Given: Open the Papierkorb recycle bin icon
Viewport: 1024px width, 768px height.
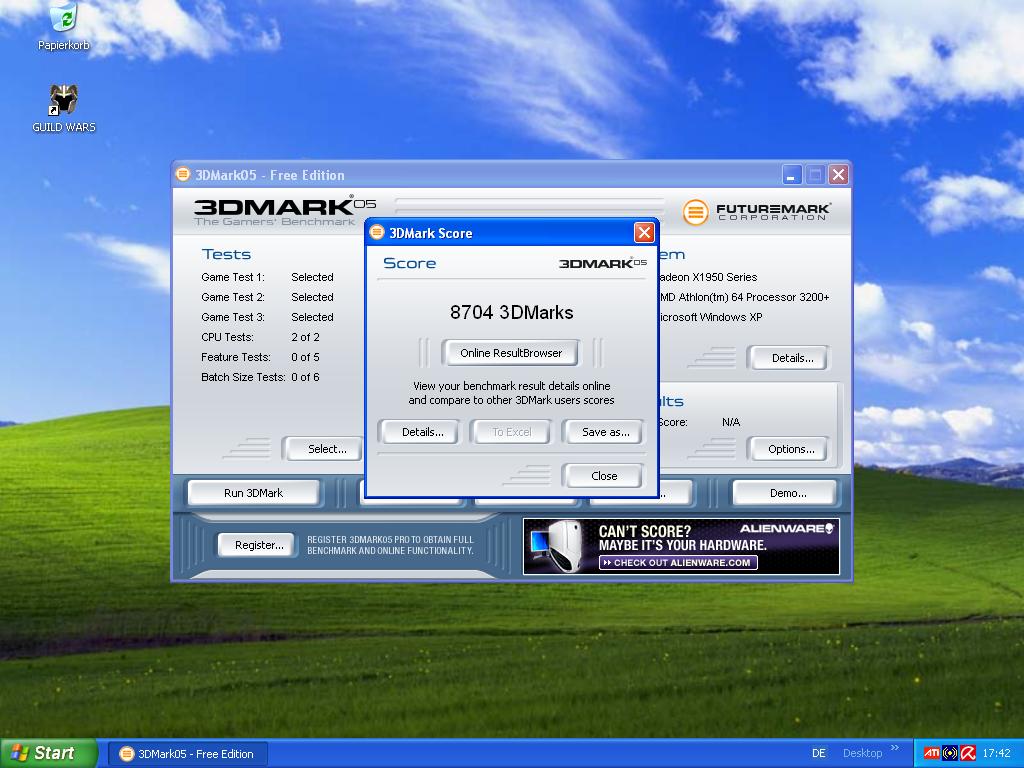Looking at the screenshot, I should (x=63, y=26).
